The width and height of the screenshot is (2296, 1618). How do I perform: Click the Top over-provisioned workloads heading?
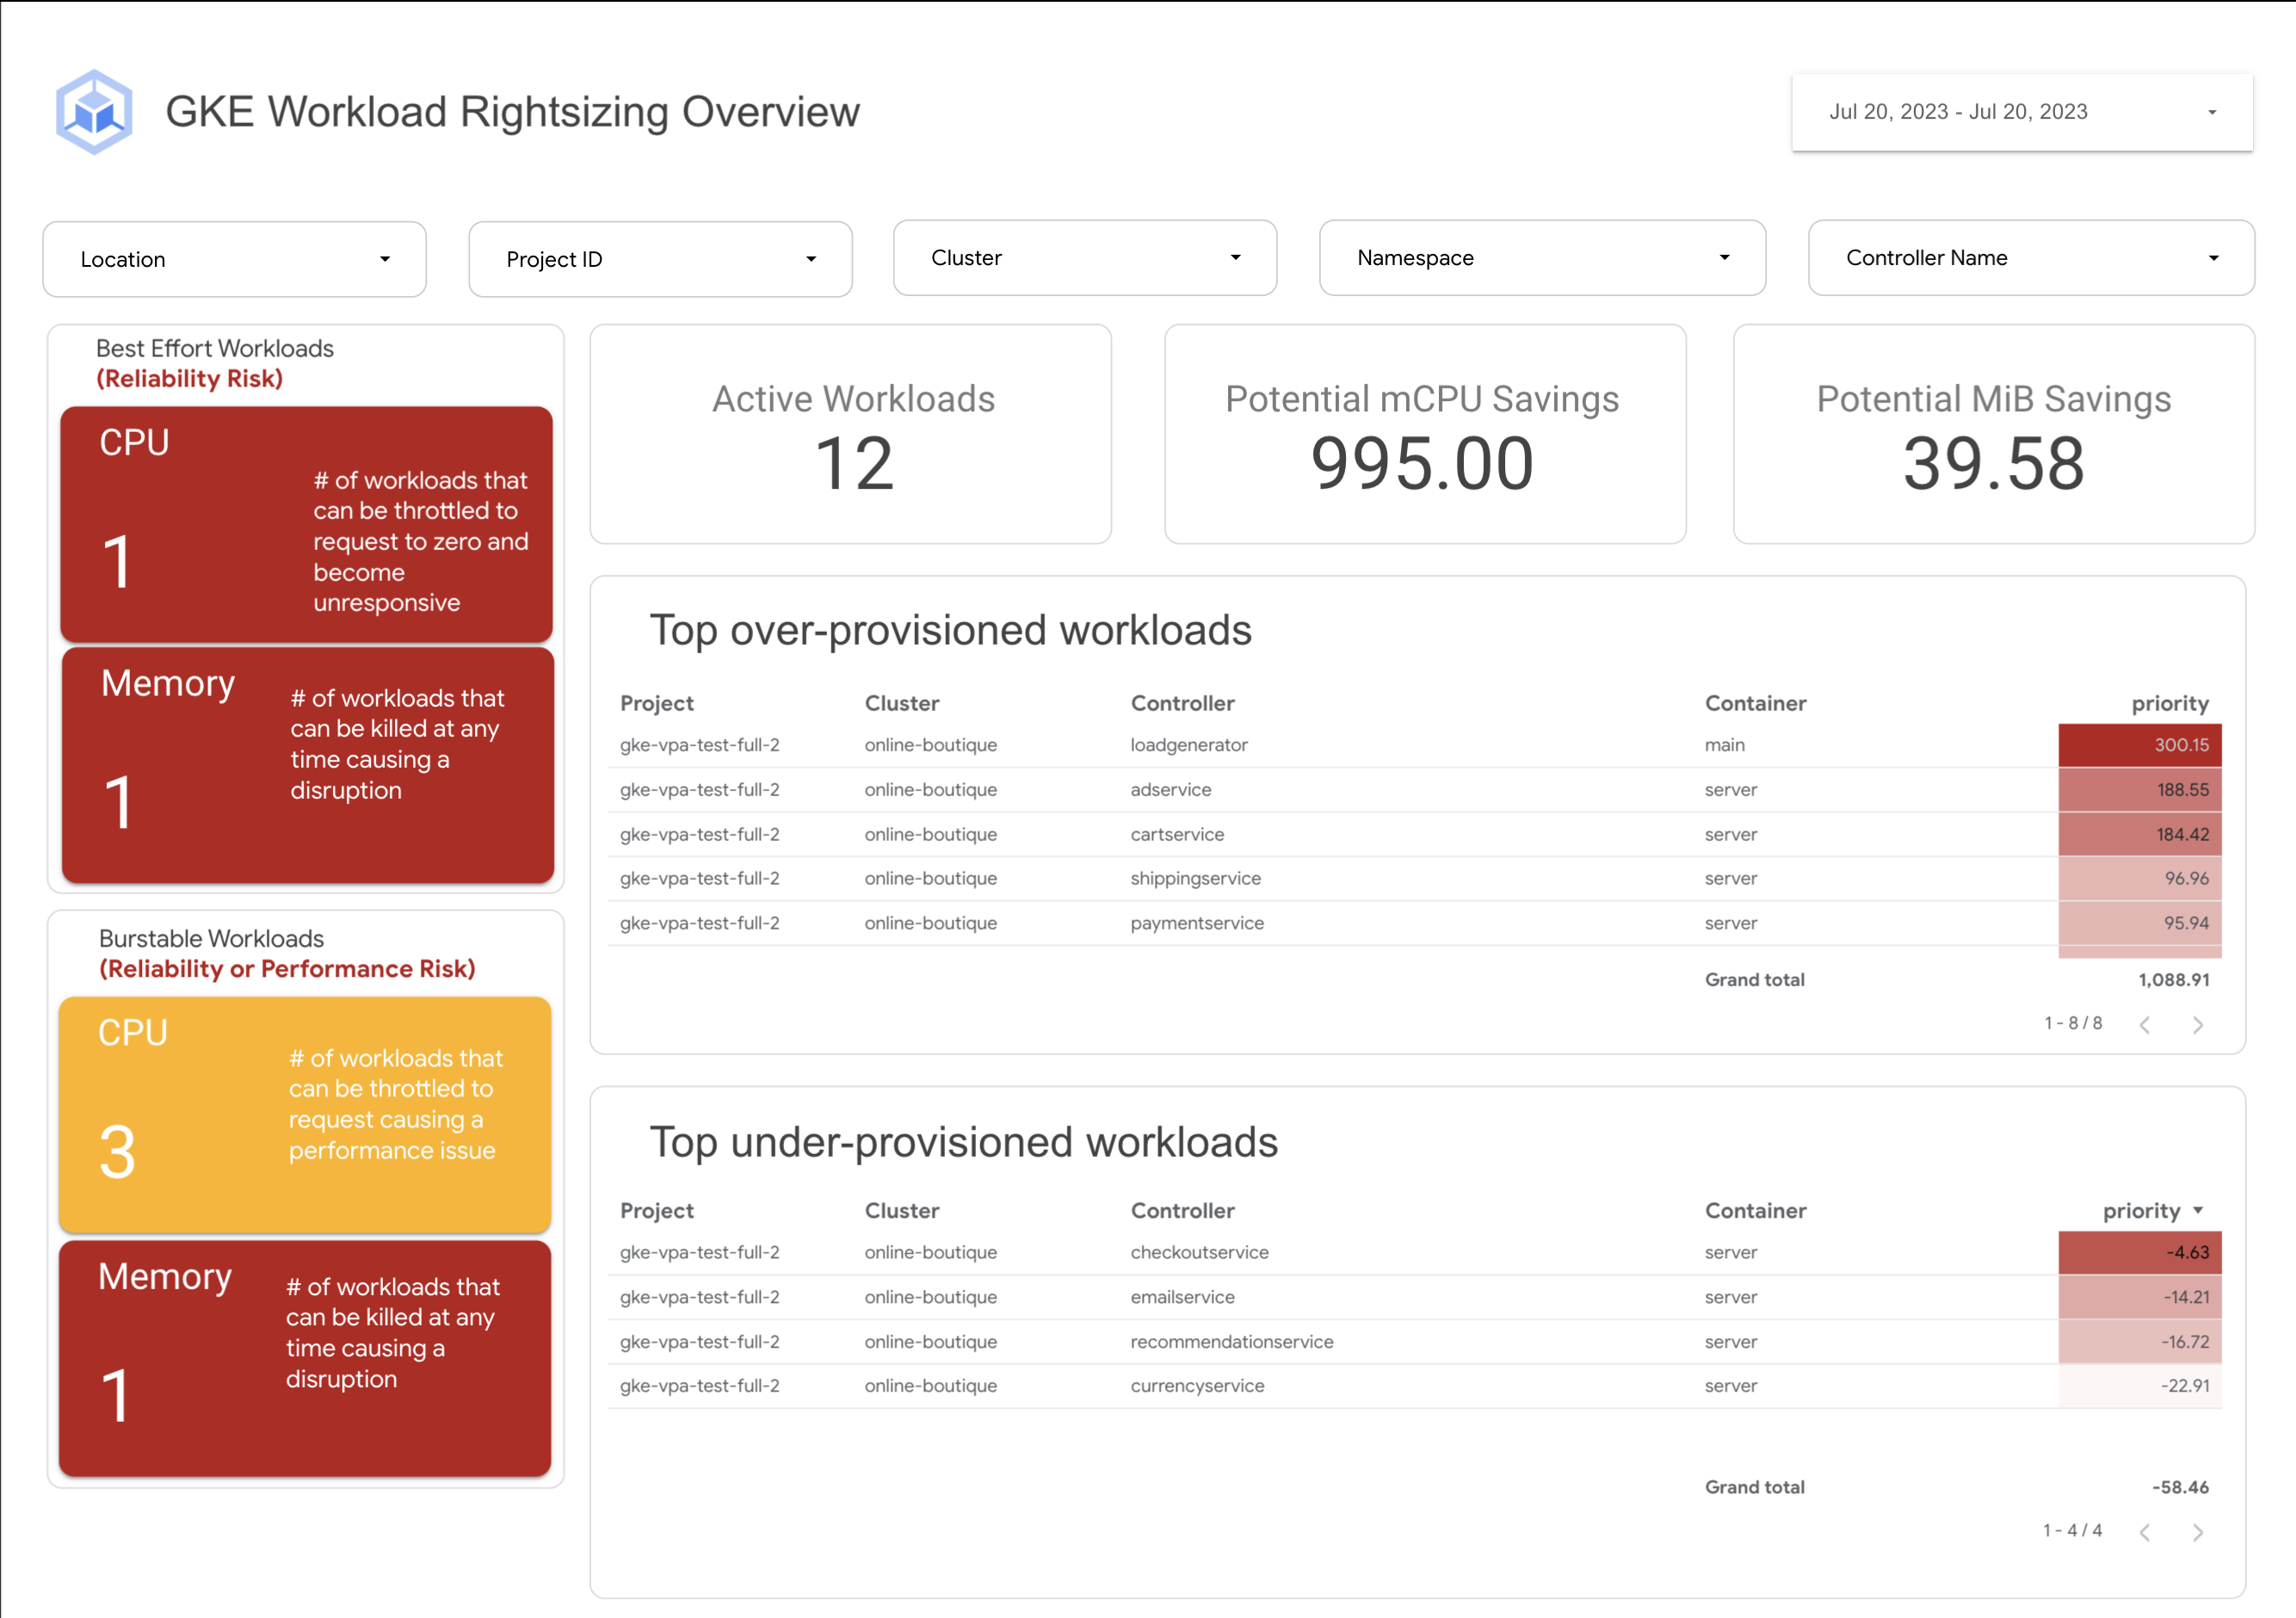(x=950, y=631)
